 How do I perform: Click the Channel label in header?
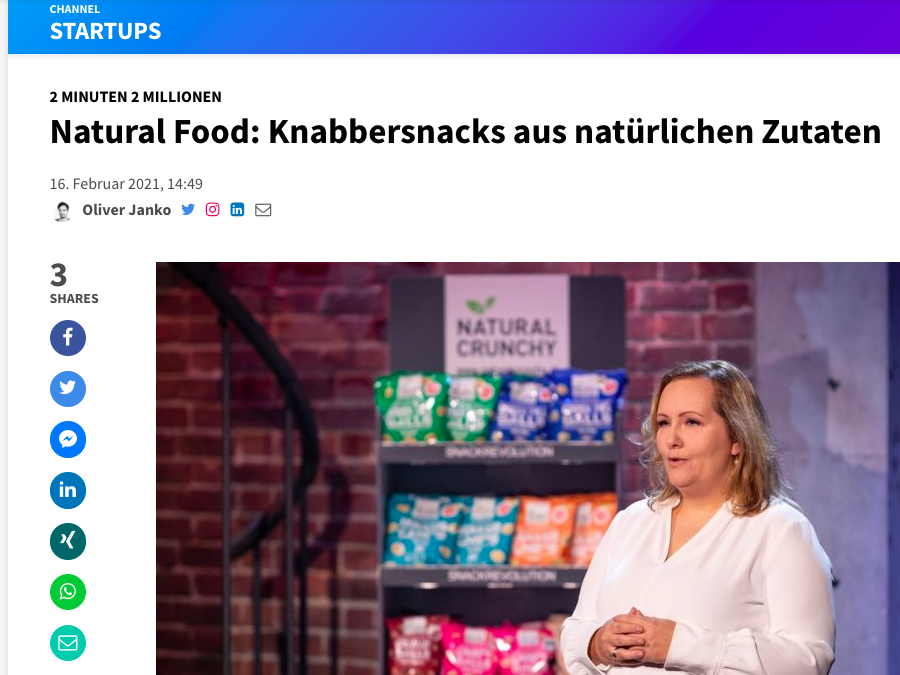[75, 9]
